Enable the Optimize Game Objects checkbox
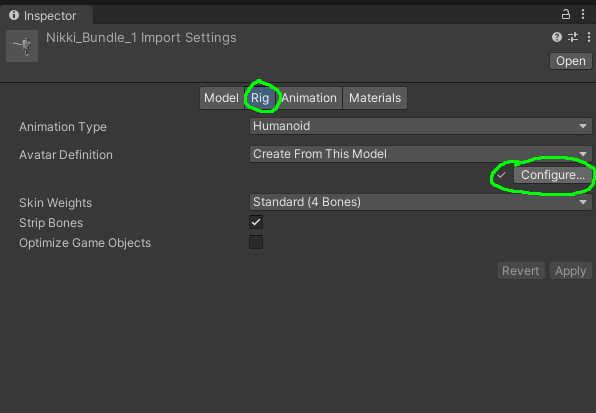Image resolution: width=596 pixels, height=413 pixels. pos(256,242)
